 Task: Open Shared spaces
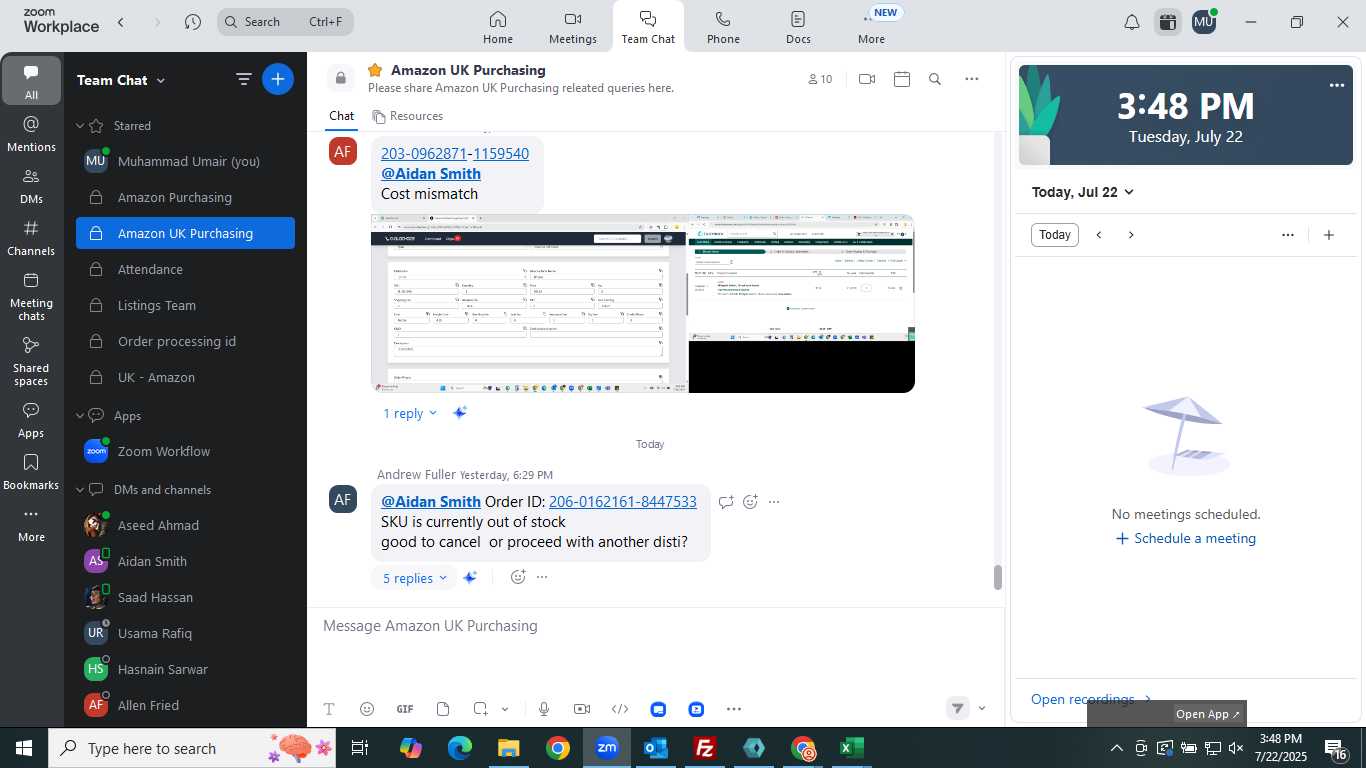[31, 361]
